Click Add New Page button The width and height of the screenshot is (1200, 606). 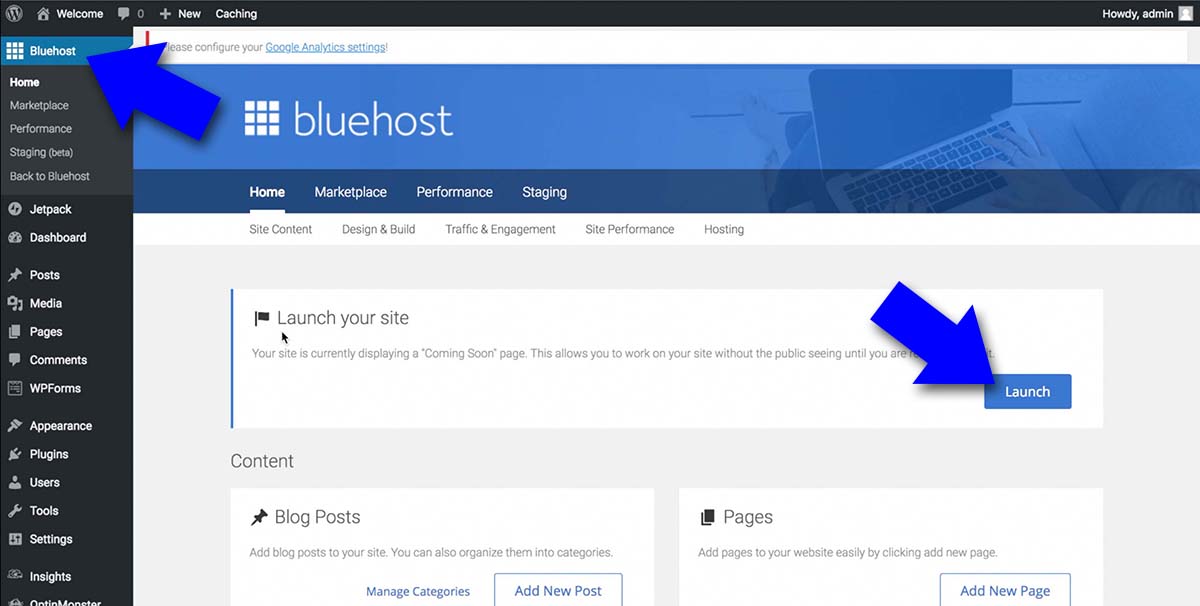coord(1005,590)
